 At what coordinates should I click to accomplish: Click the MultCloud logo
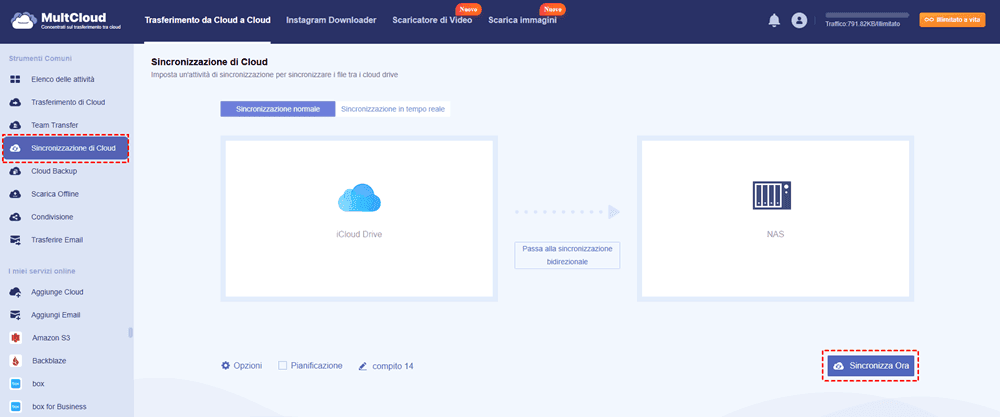click(x=66, y=21)
